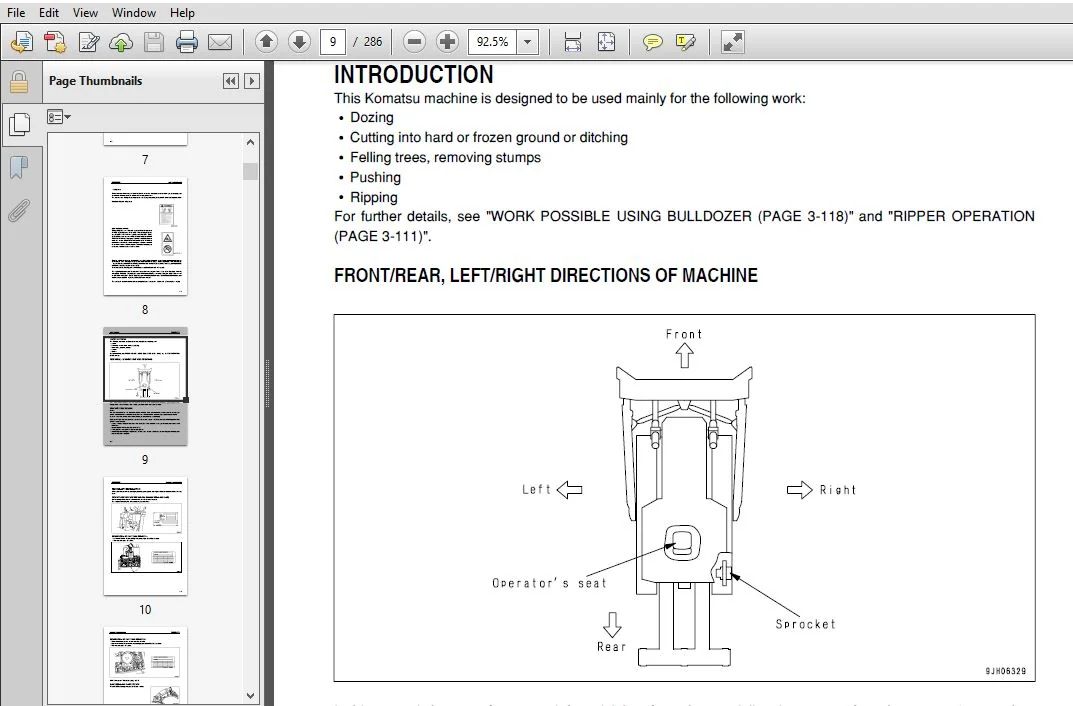
Task: Go to next page with down arrow
Action: pos(299,42)
